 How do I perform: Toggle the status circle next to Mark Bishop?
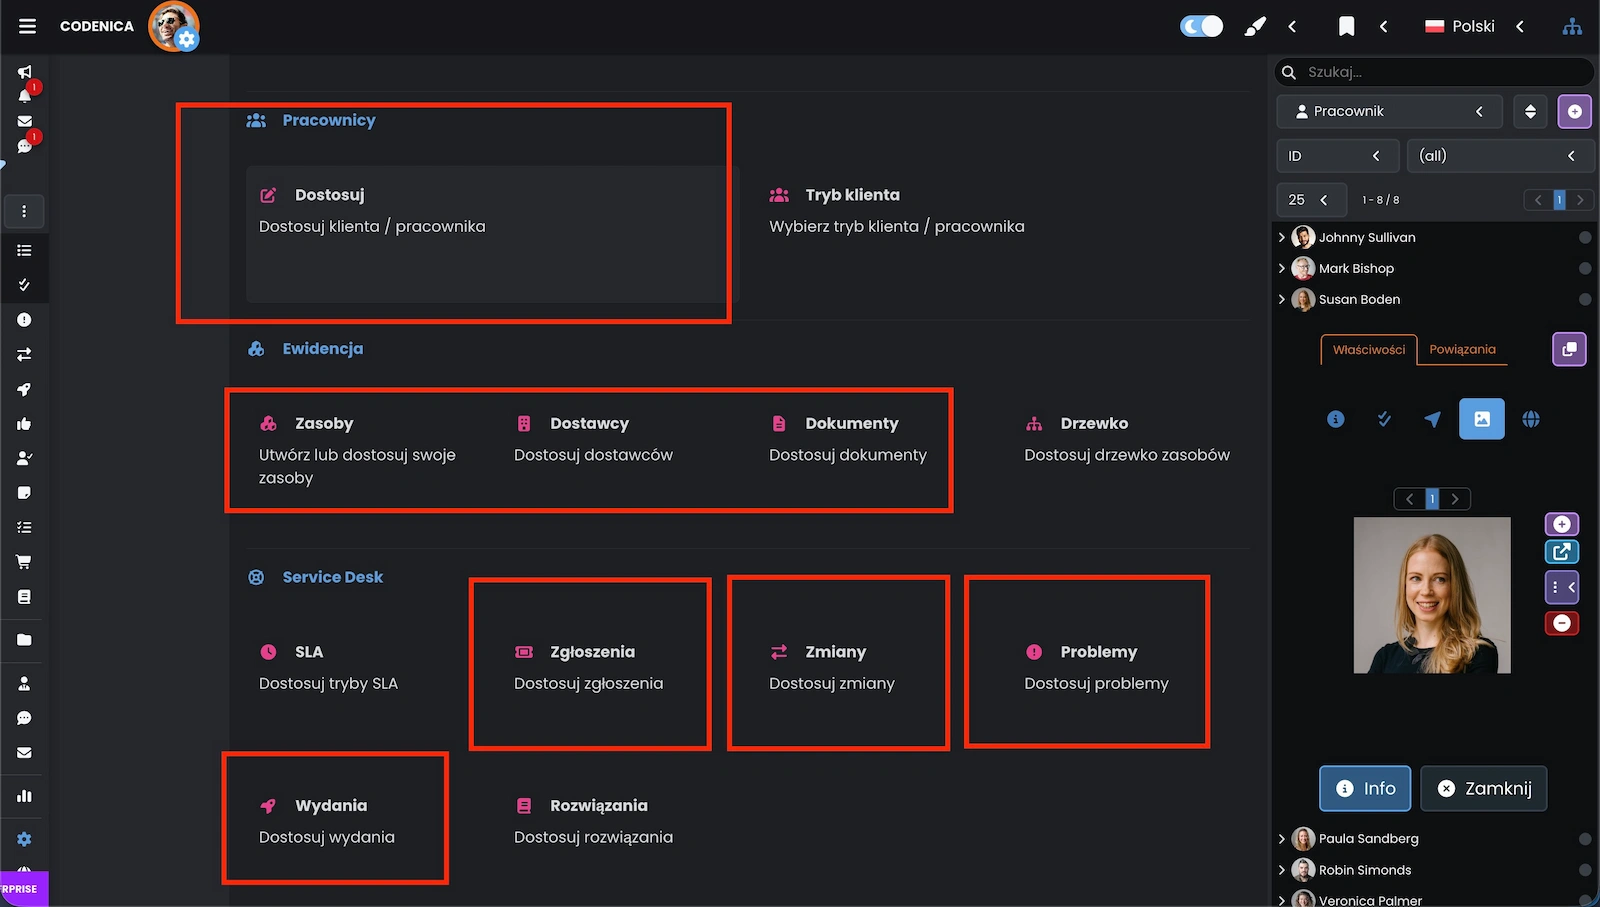[1585, 268]
